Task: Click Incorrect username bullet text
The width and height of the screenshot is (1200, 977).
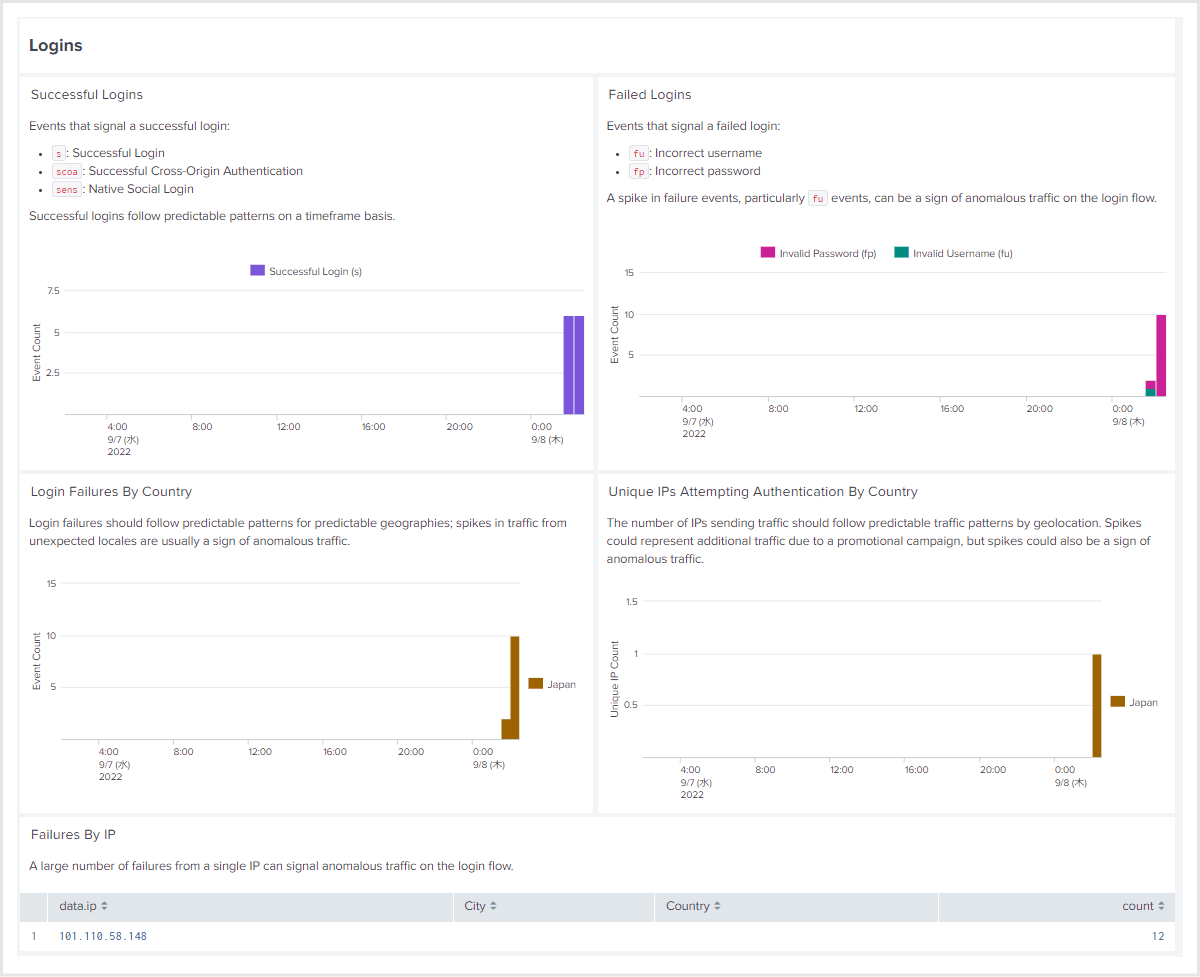Action: 708,153
